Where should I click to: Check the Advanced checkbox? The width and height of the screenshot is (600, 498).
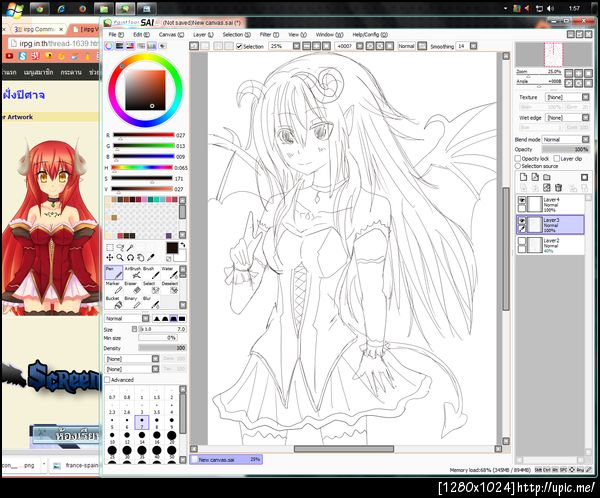[x=108, y=380]
